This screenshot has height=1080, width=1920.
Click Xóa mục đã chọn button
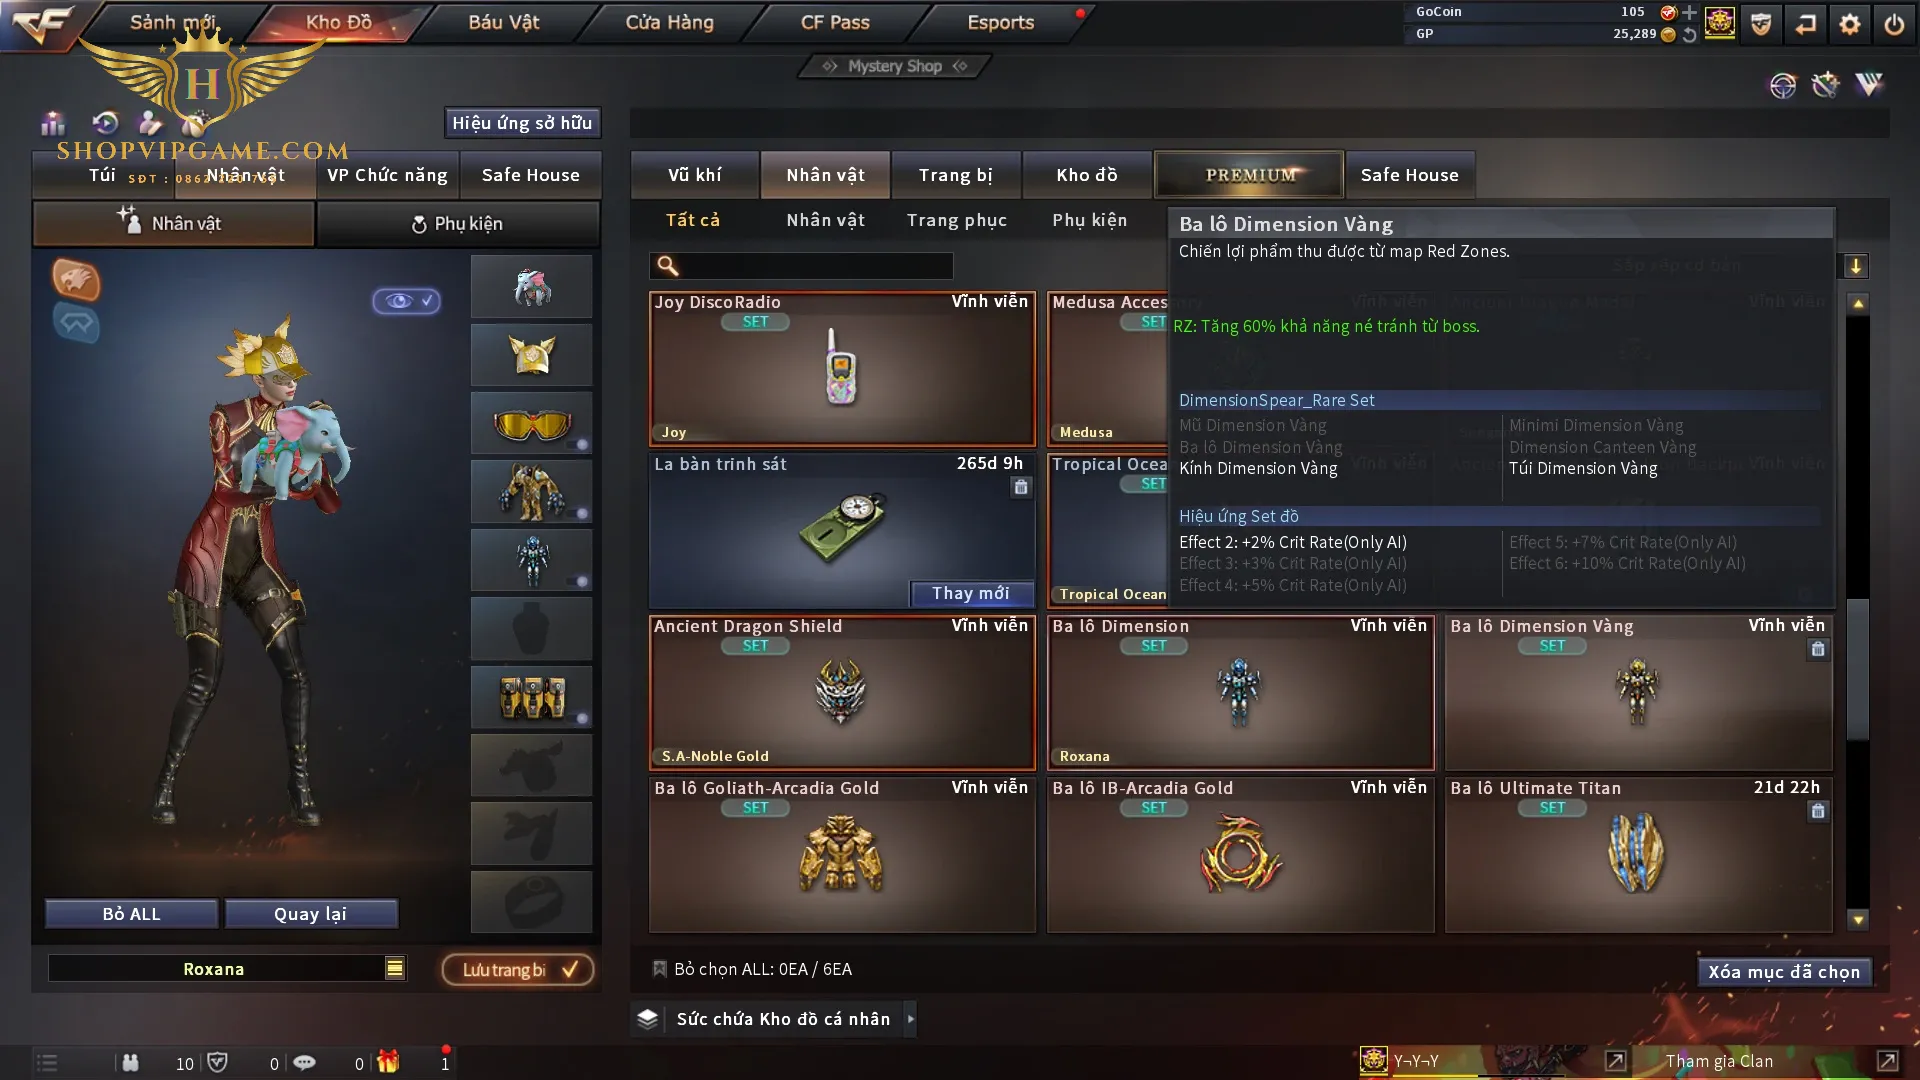point(1784,972)
